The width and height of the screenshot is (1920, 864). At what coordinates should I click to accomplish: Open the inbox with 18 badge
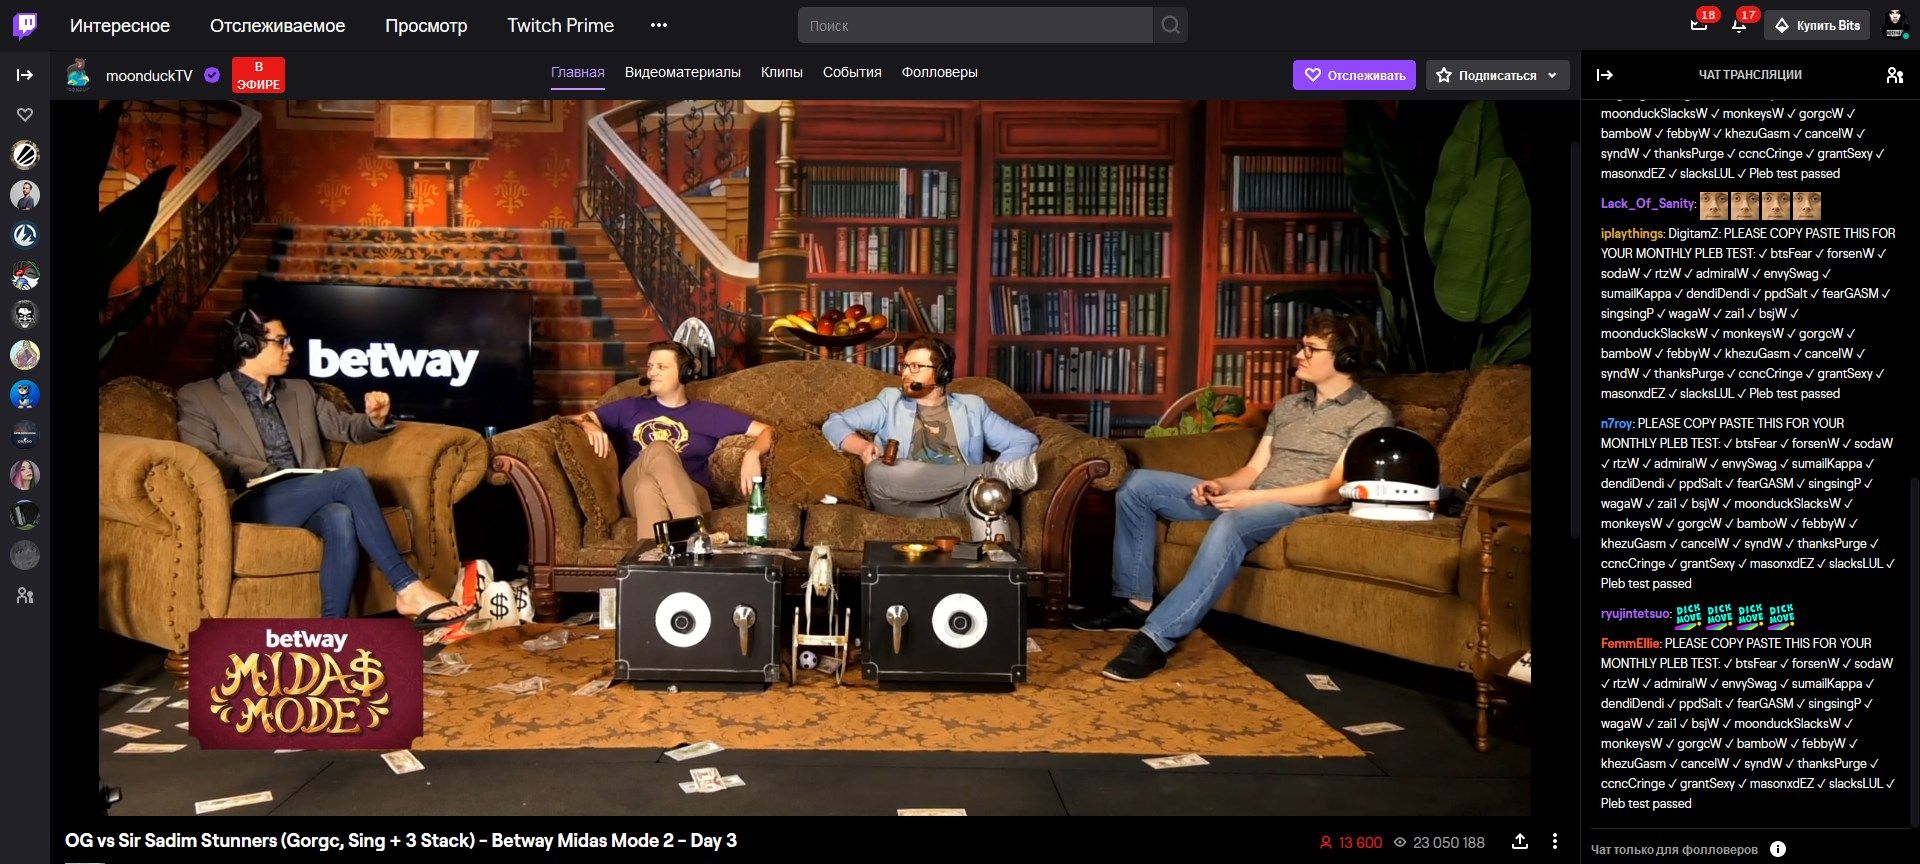point(1699,24)
